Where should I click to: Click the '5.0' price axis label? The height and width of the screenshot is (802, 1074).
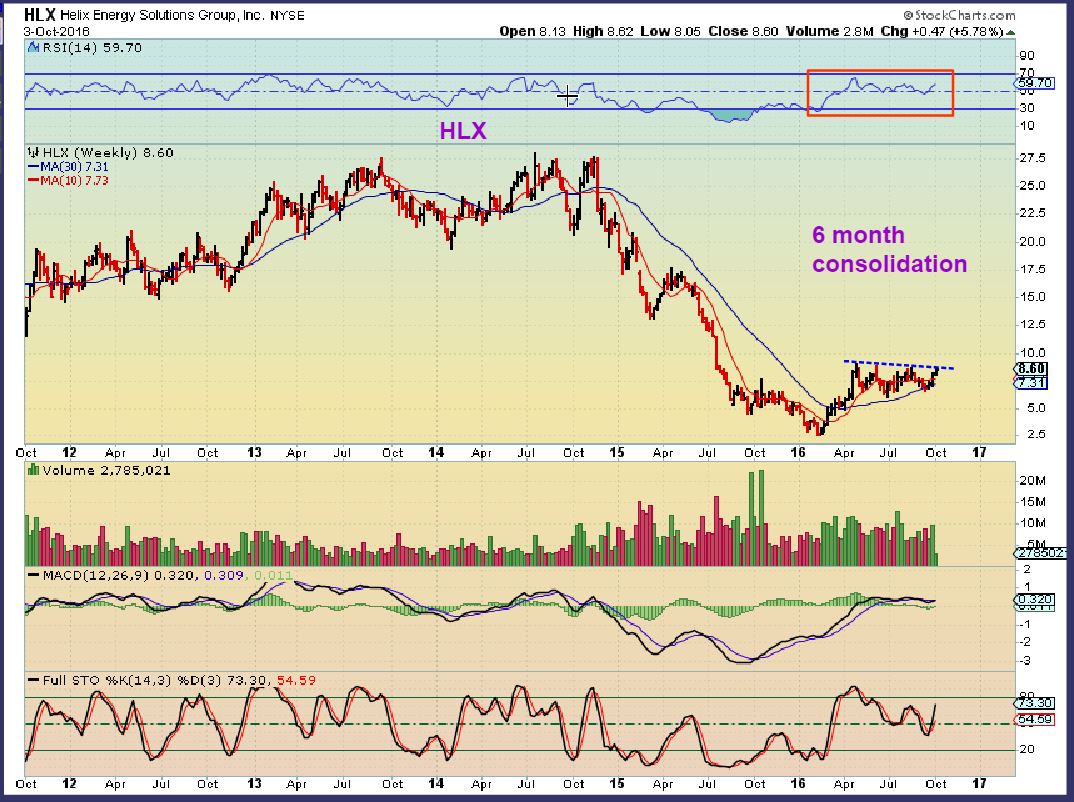coord(1036,408)
